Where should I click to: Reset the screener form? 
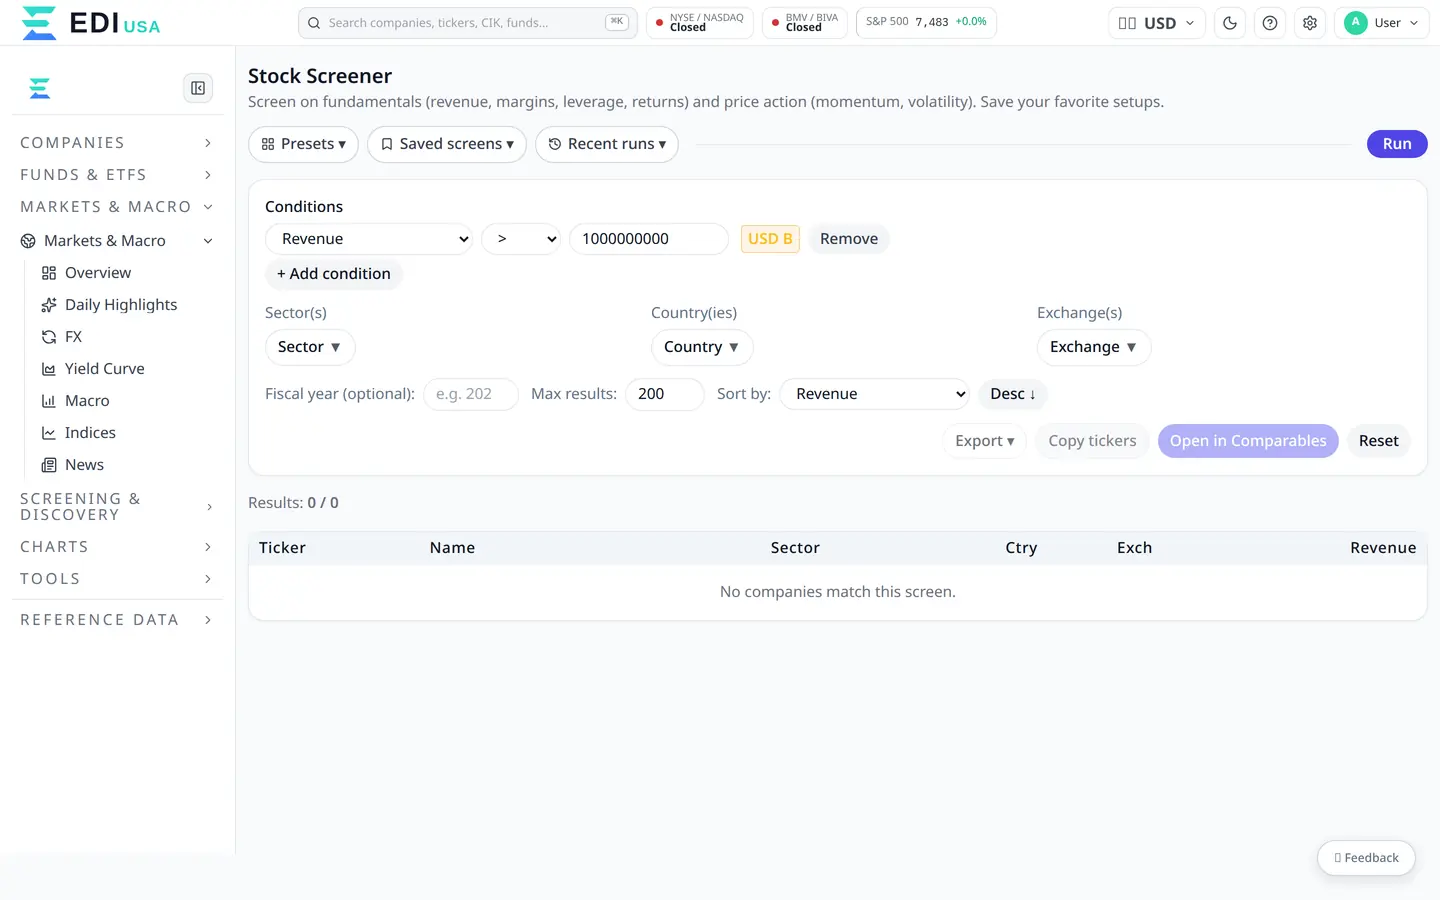[1379, 441]
